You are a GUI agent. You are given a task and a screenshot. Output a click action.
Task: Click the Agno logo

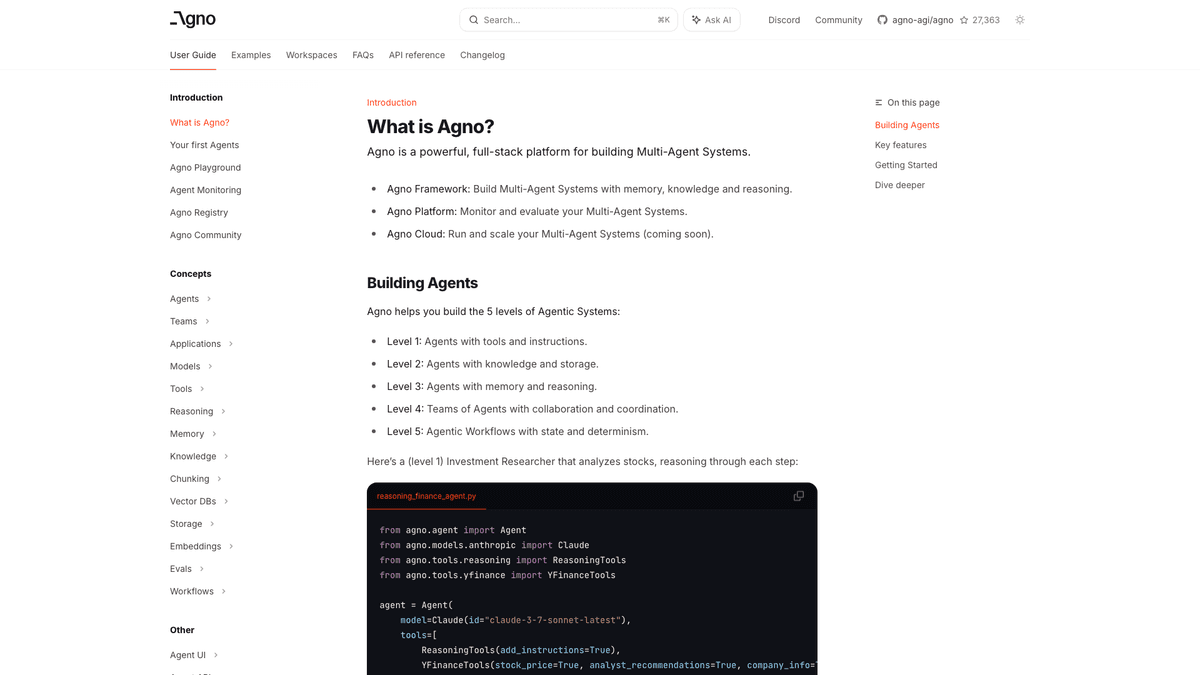pos(193,19)
